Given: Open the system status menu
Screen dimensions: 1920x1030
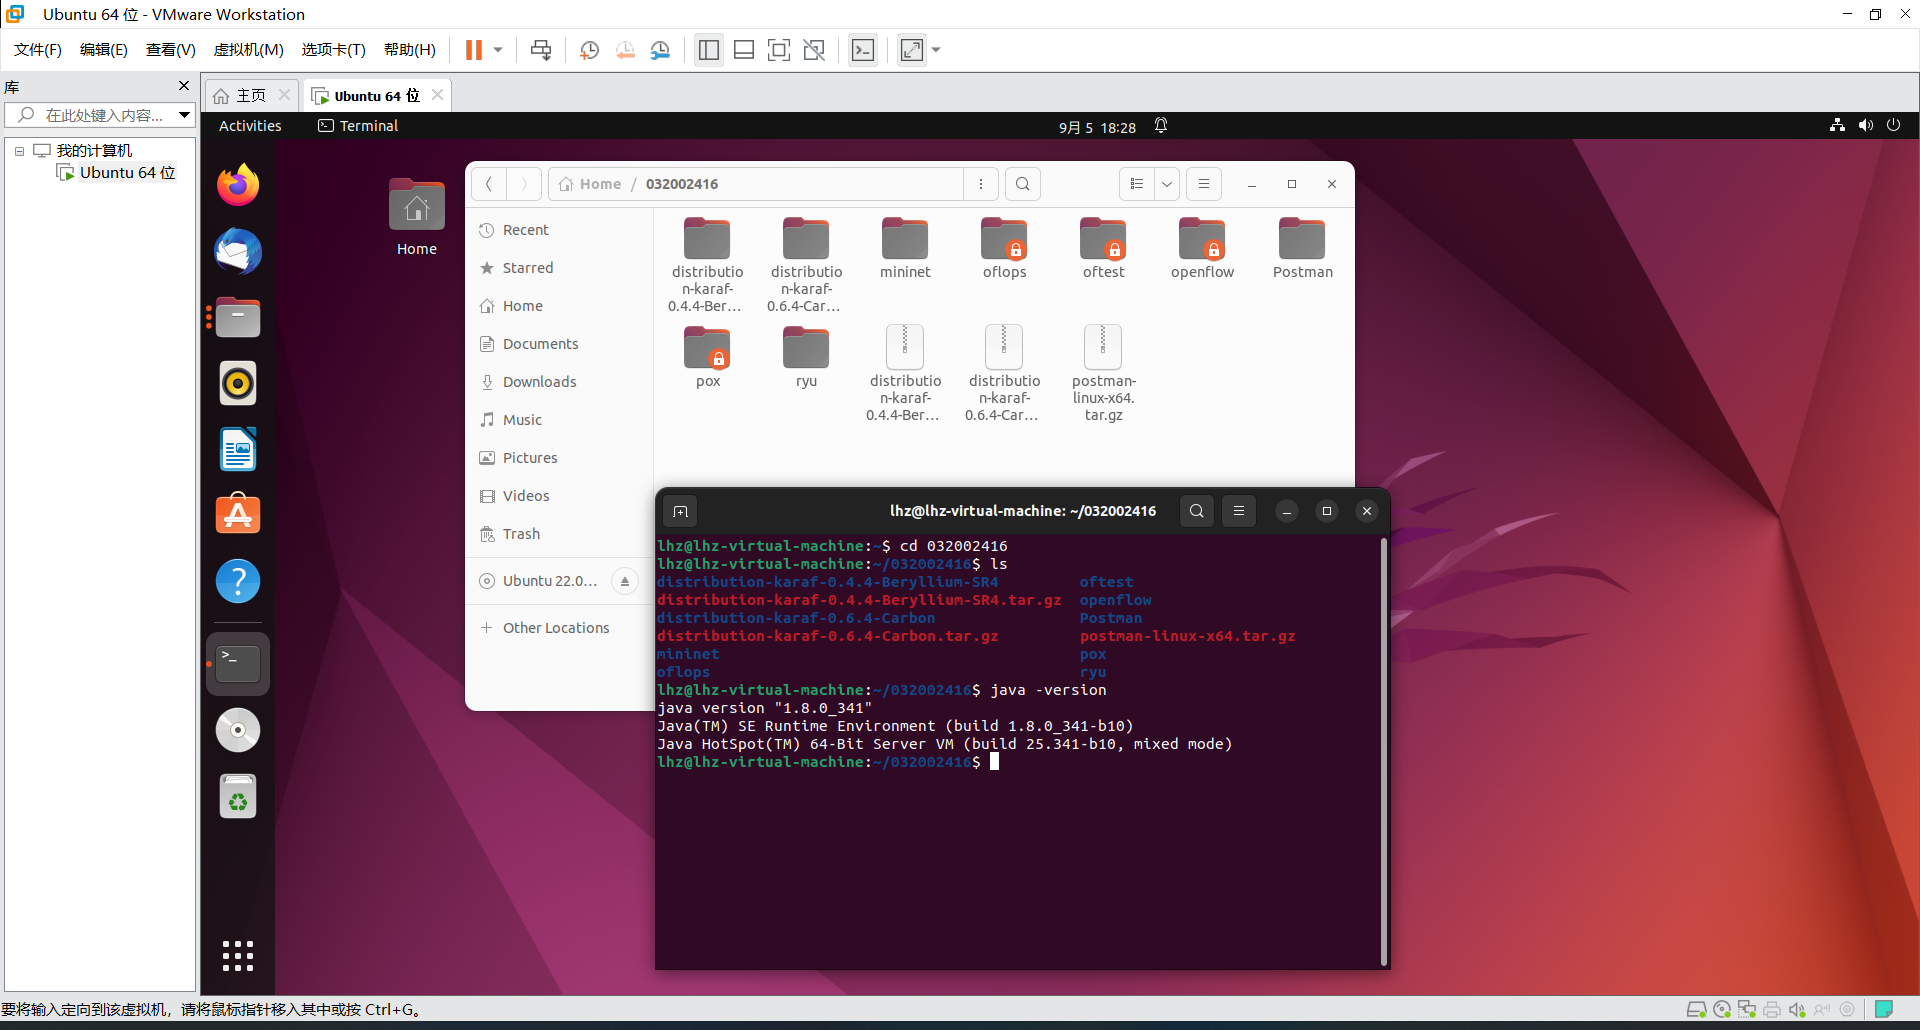Looking at the screenshot, I should [1865, 126].
